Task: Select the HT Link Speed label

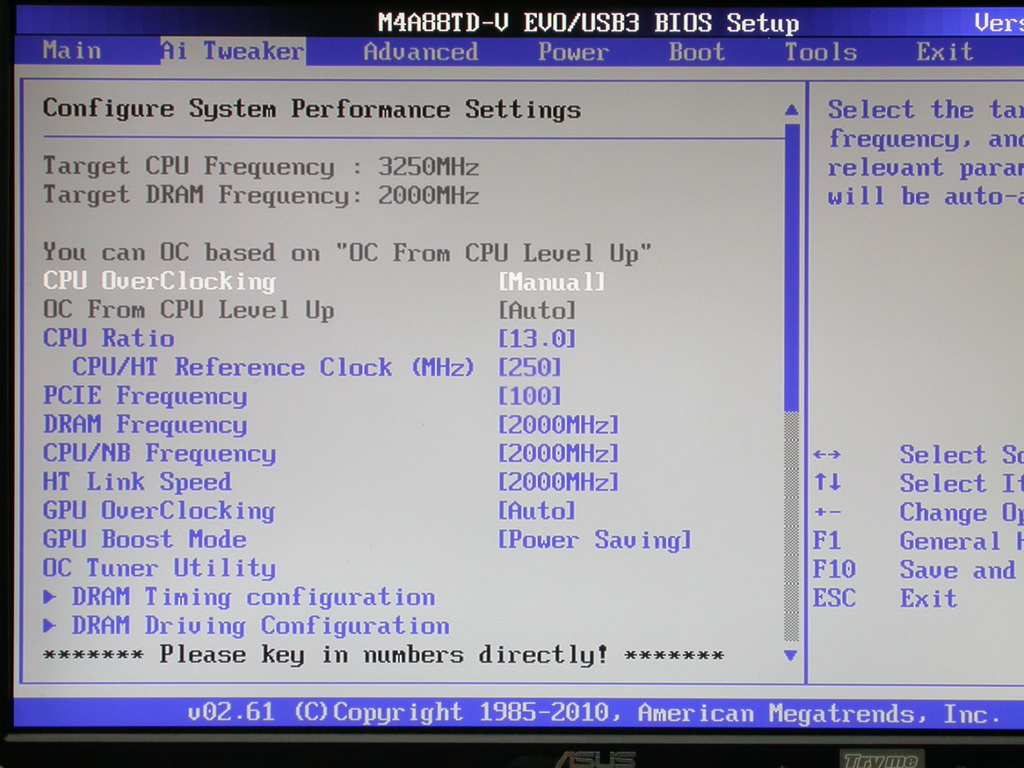Action: 137,482
